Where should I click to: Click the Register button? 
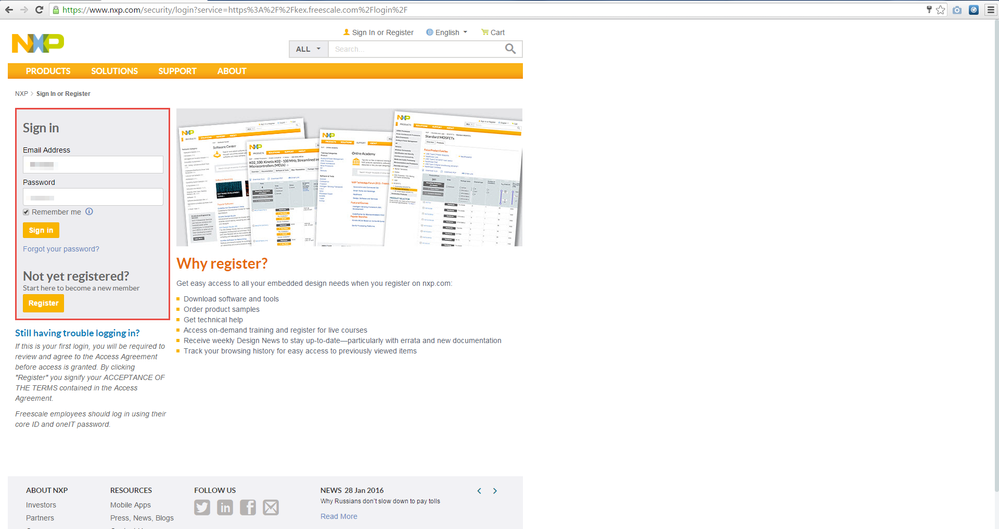click(43, 303)
